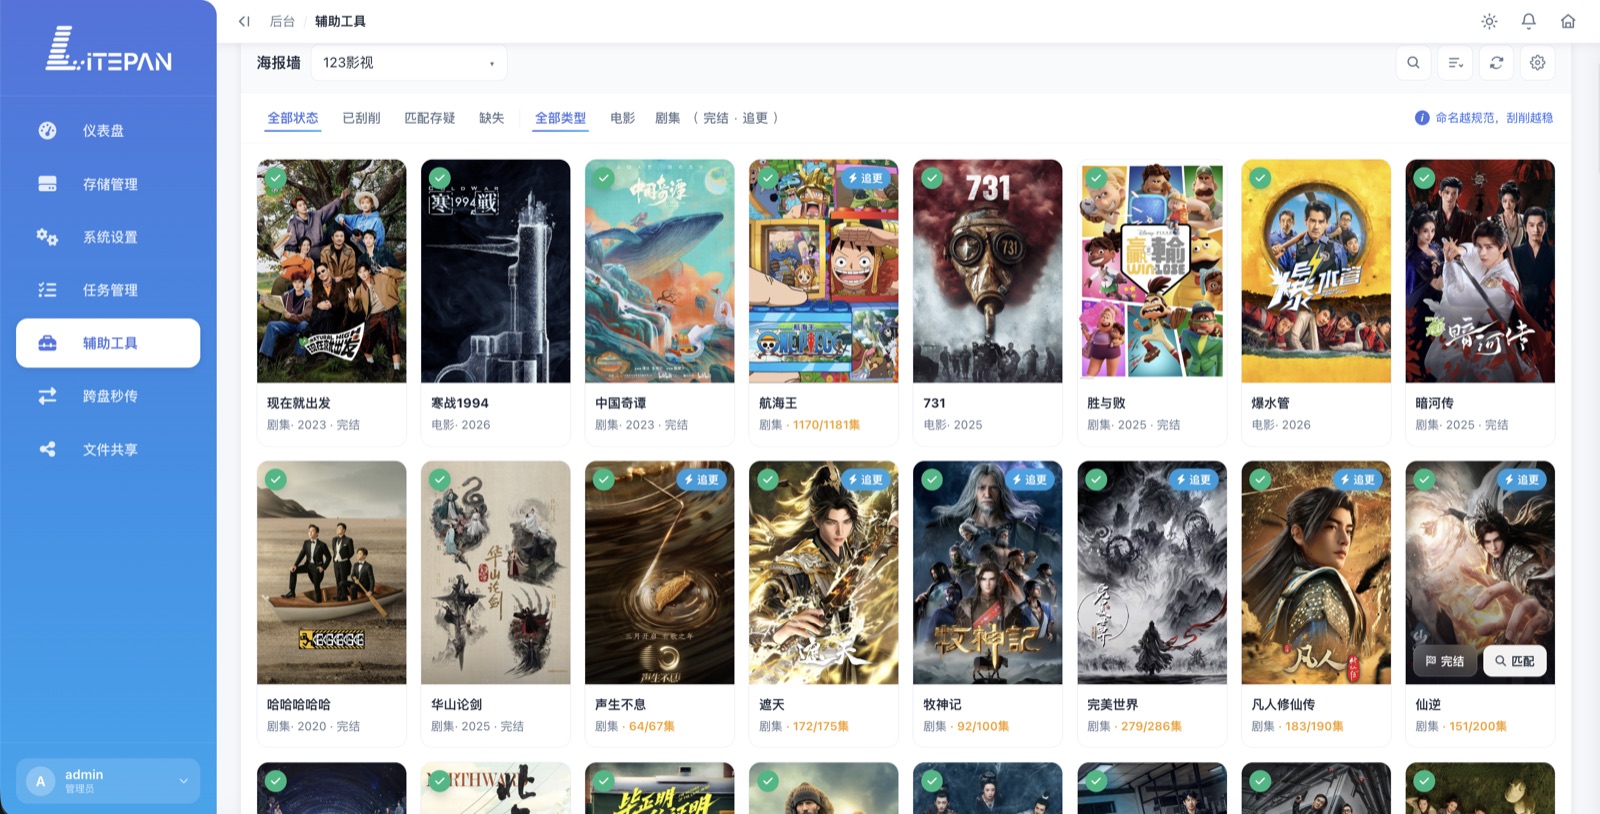
Task: Open 系统设置 in the sidebar
Action: pyautogui.click(x=108, y=237)
